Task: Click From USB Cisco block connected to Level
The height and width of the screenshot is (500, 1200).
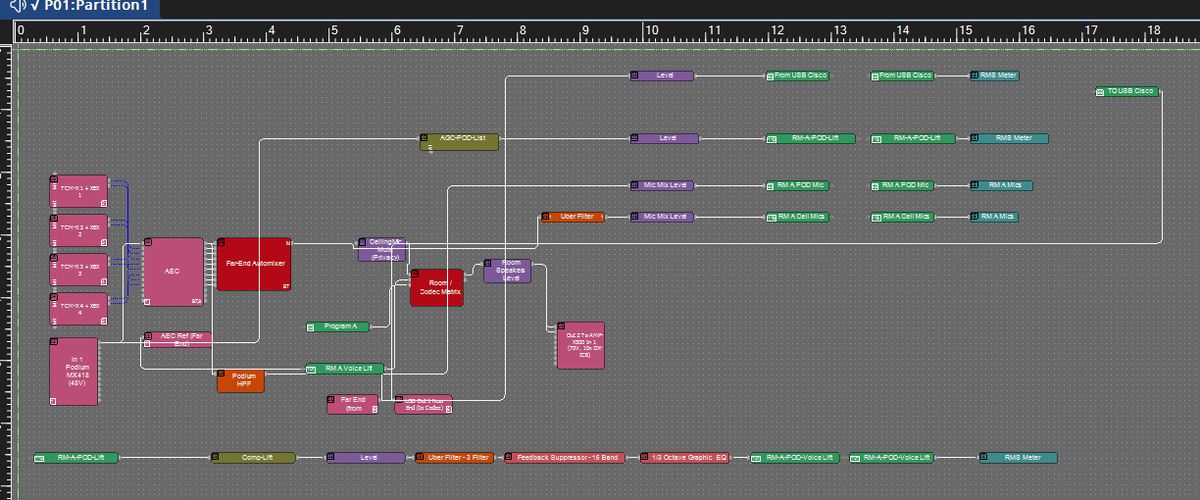Action: (798, 76)
